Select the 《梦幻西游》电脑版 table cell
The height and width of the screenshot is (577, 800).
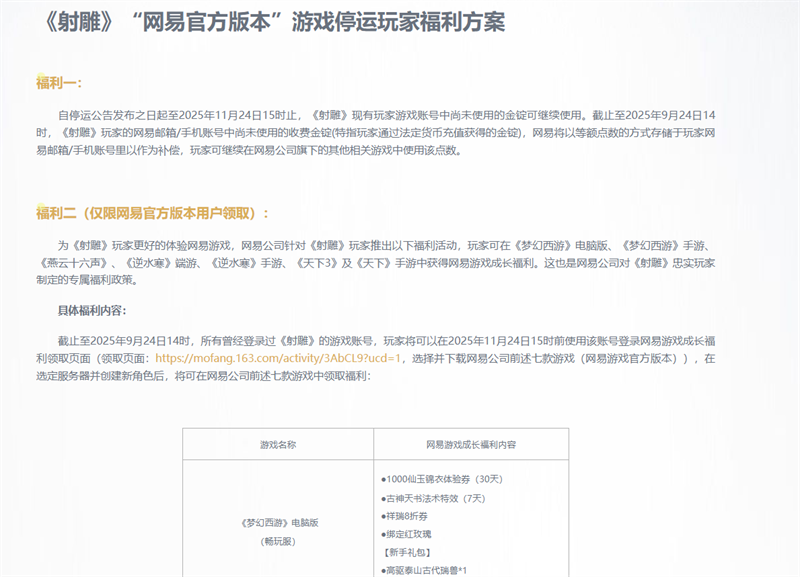point(277,522)
